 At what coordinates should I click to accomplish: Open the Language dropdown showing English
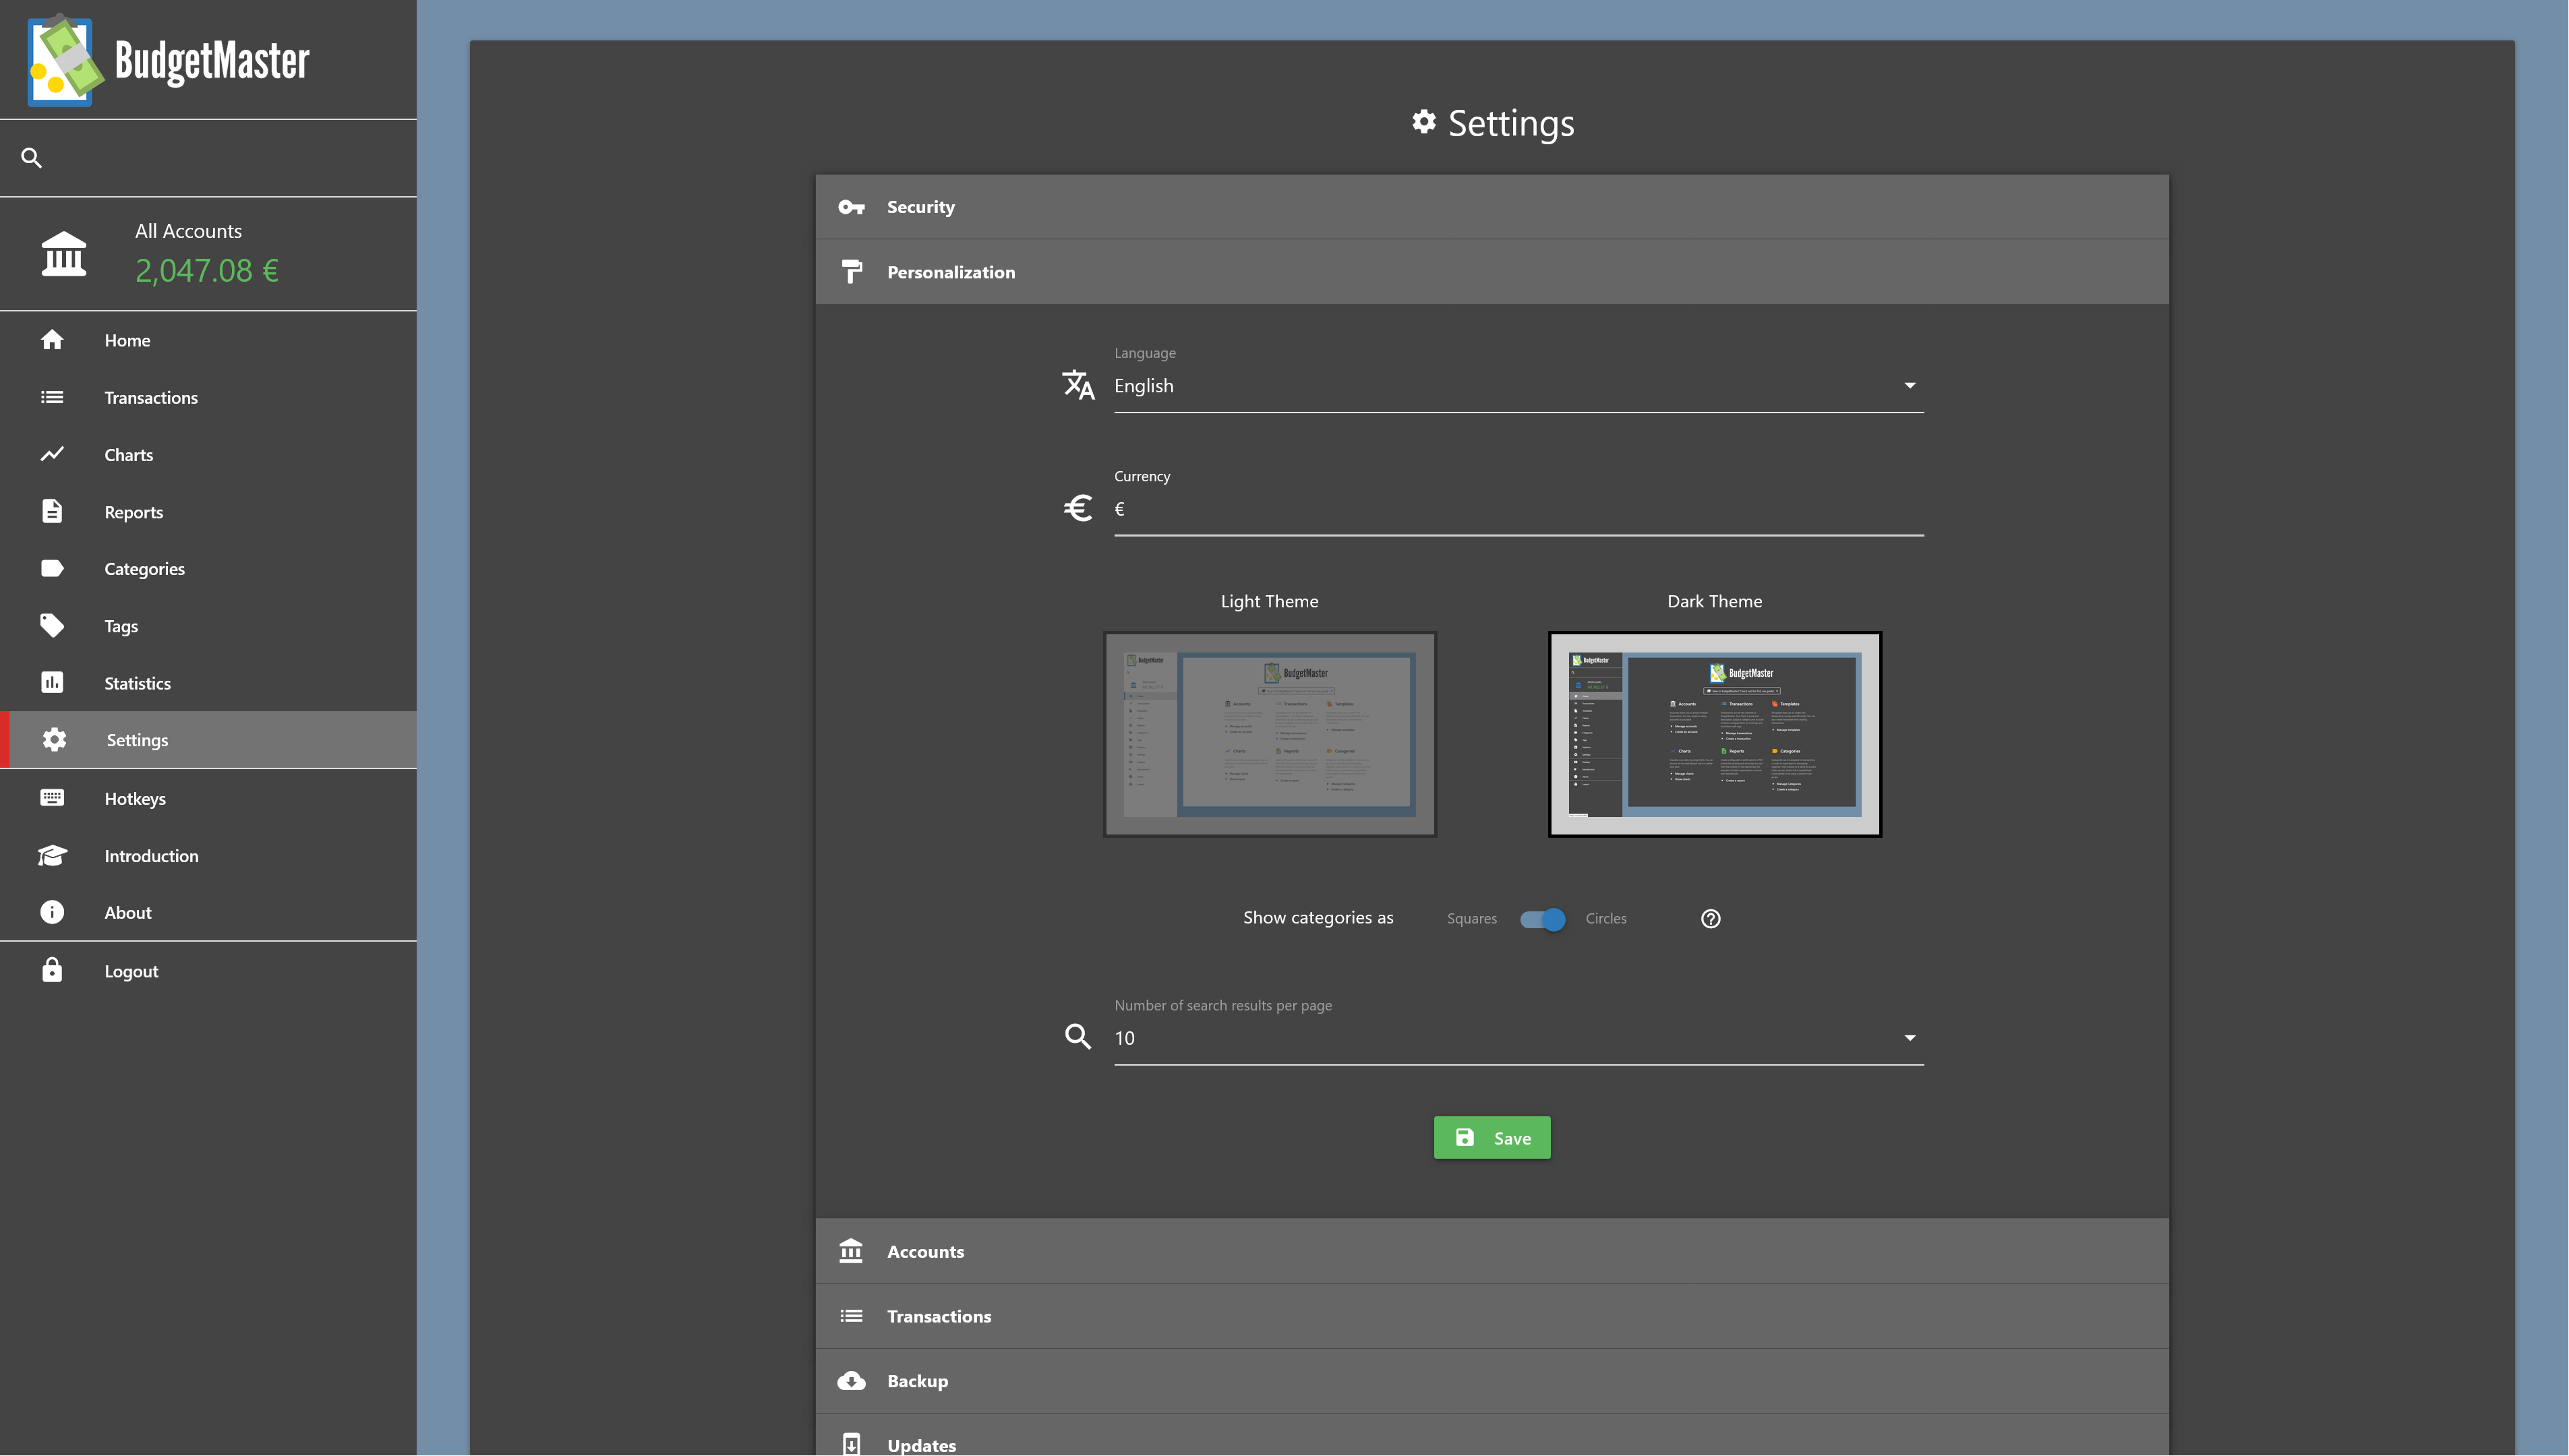click(1519, 386)
